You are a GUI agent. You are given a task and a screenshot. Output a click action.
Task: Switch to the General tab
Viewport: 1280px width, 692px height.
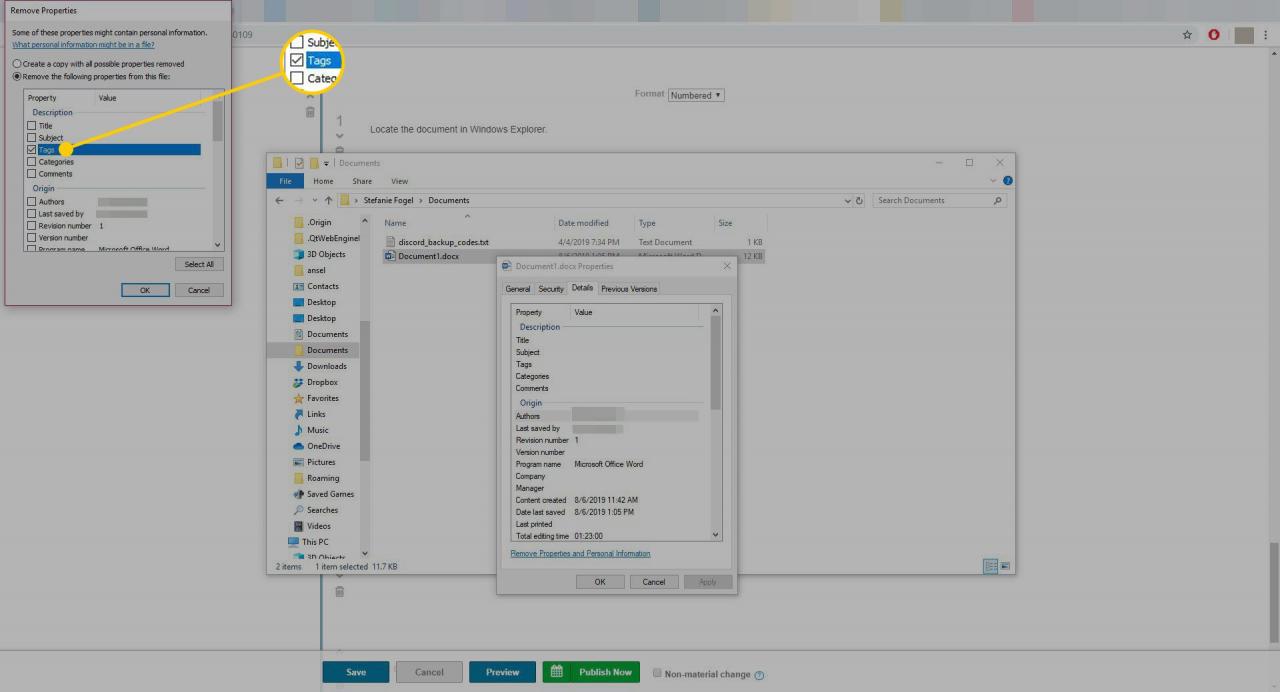pyautogui.click(x=518, y=289)
